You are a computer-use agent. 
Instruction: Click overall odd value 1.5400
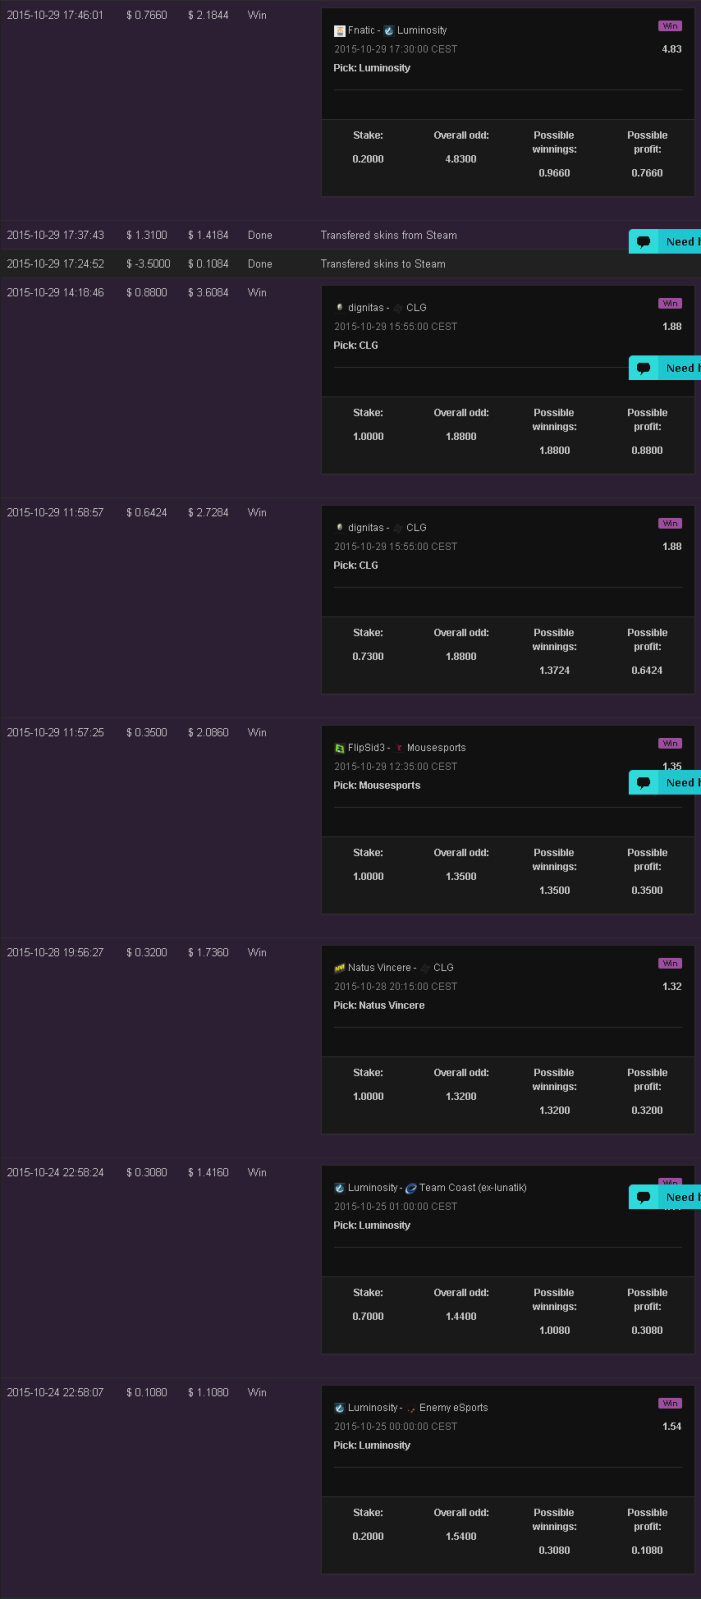461,1537
